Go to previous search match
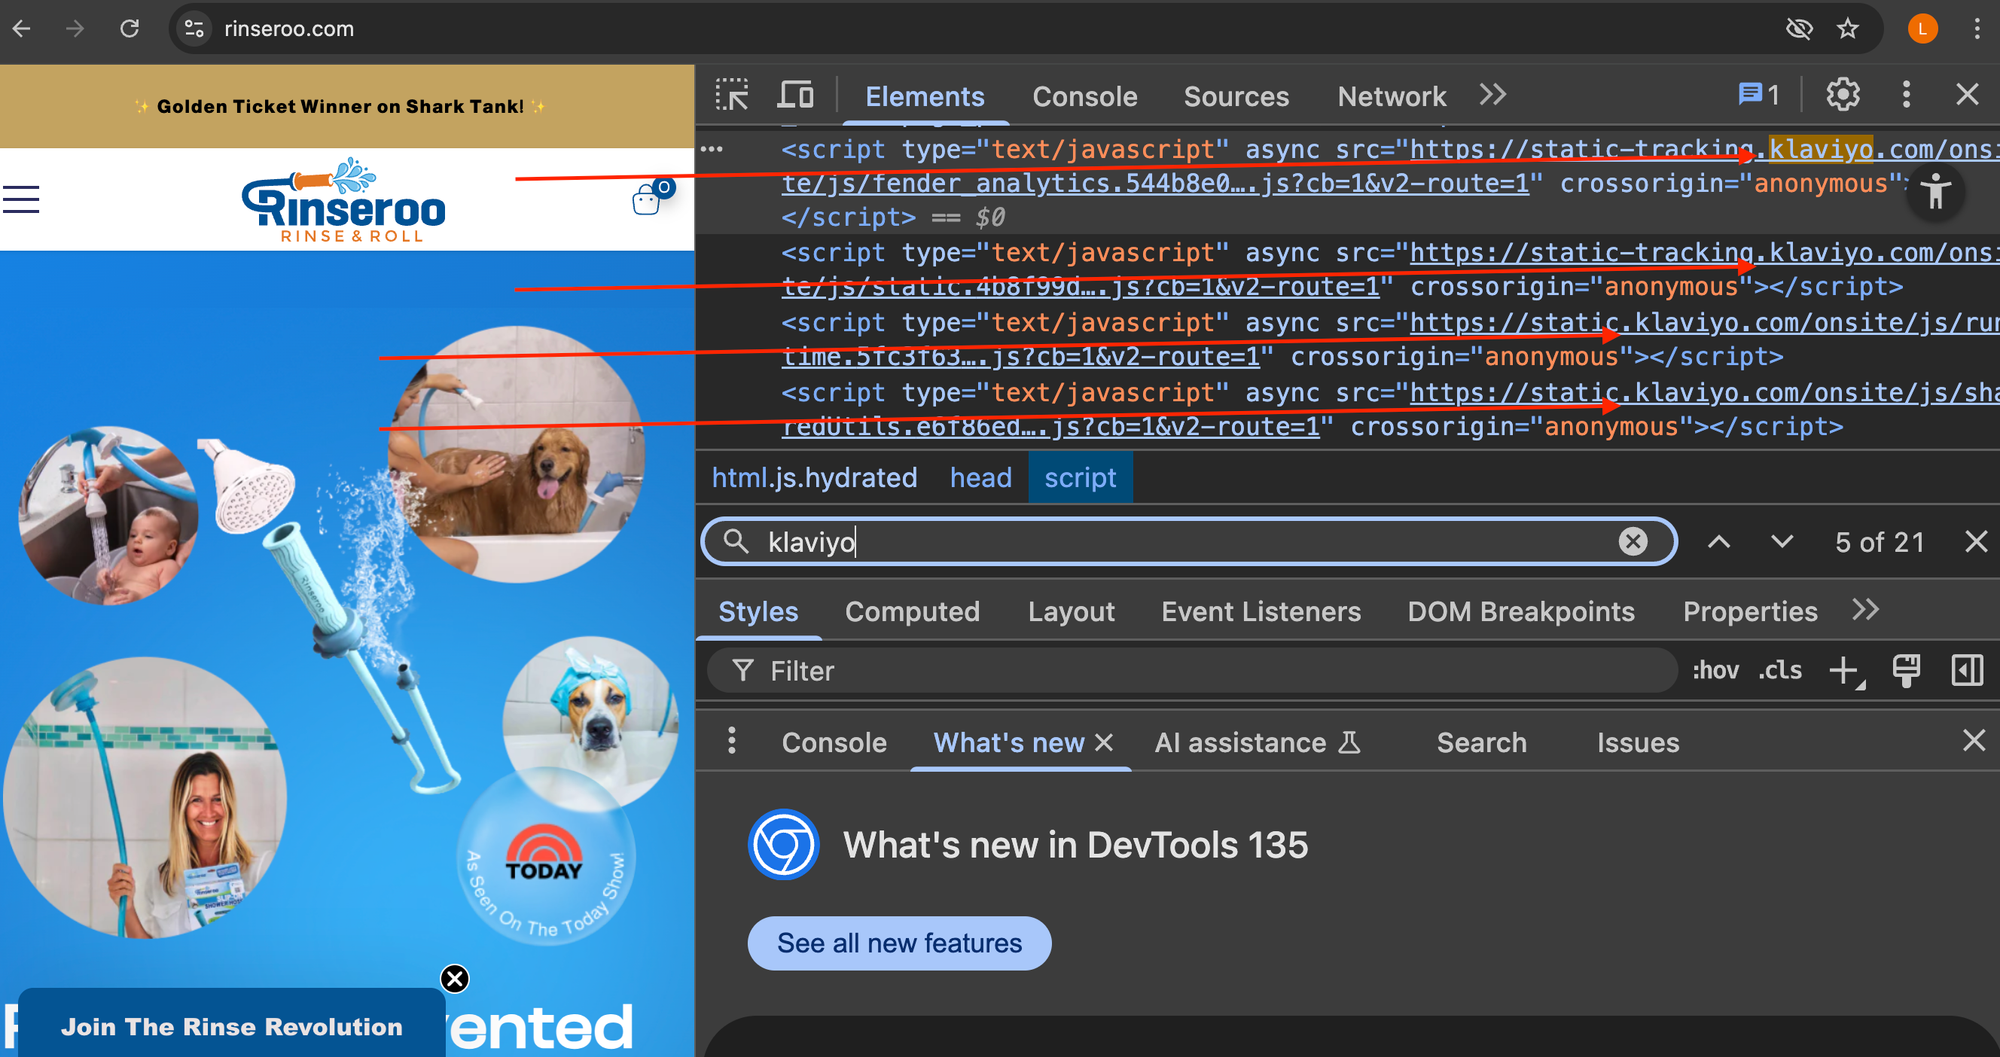Screen dimensions: 2000x1057 pyautogui.click(x=1719, y=542)
